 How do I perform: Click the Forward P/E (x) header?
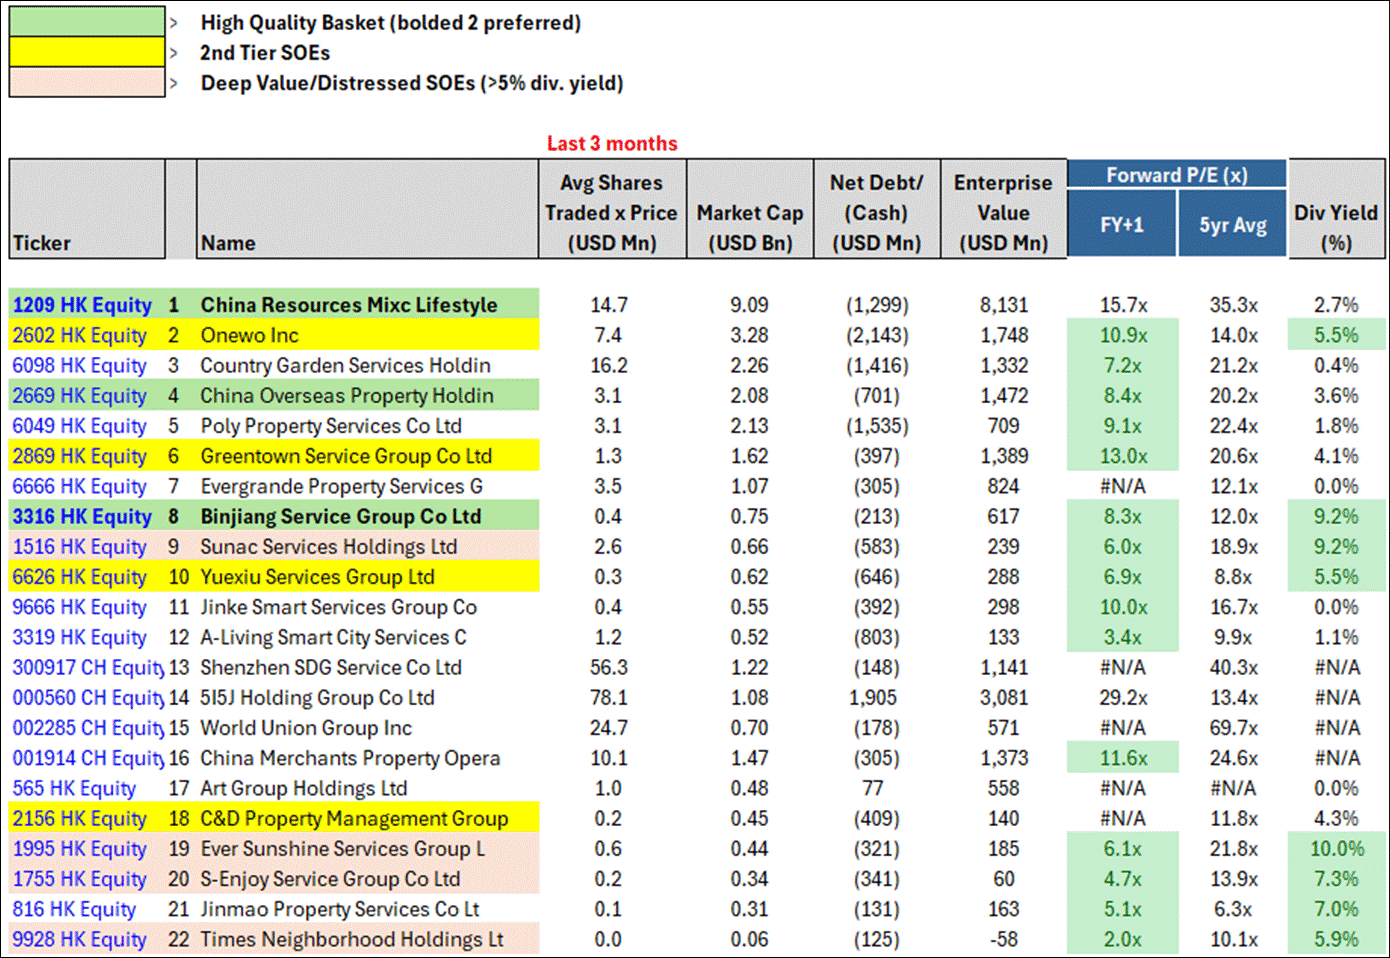coord(1177,175)
